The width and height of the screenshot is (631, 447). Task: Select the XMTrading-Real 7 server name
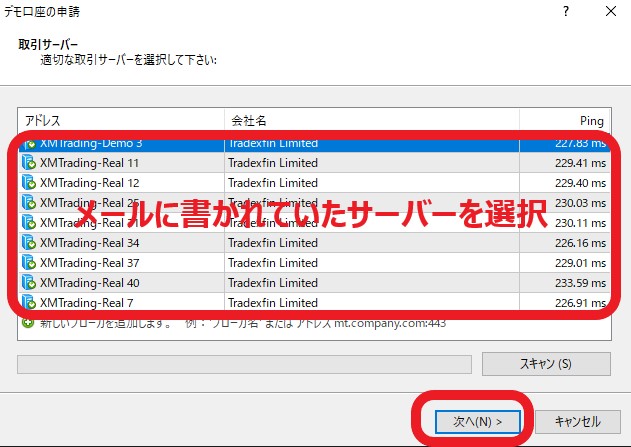click(87, 303)
